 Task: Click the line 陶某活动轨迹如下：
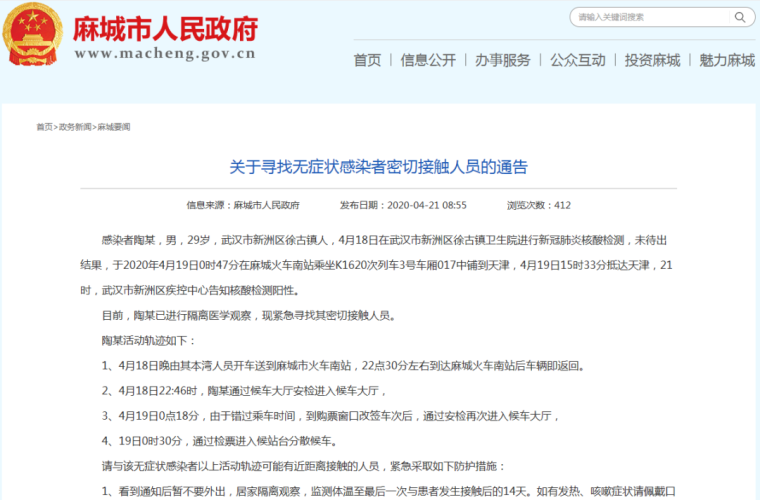pyautogui.click(x=148, y=341)
